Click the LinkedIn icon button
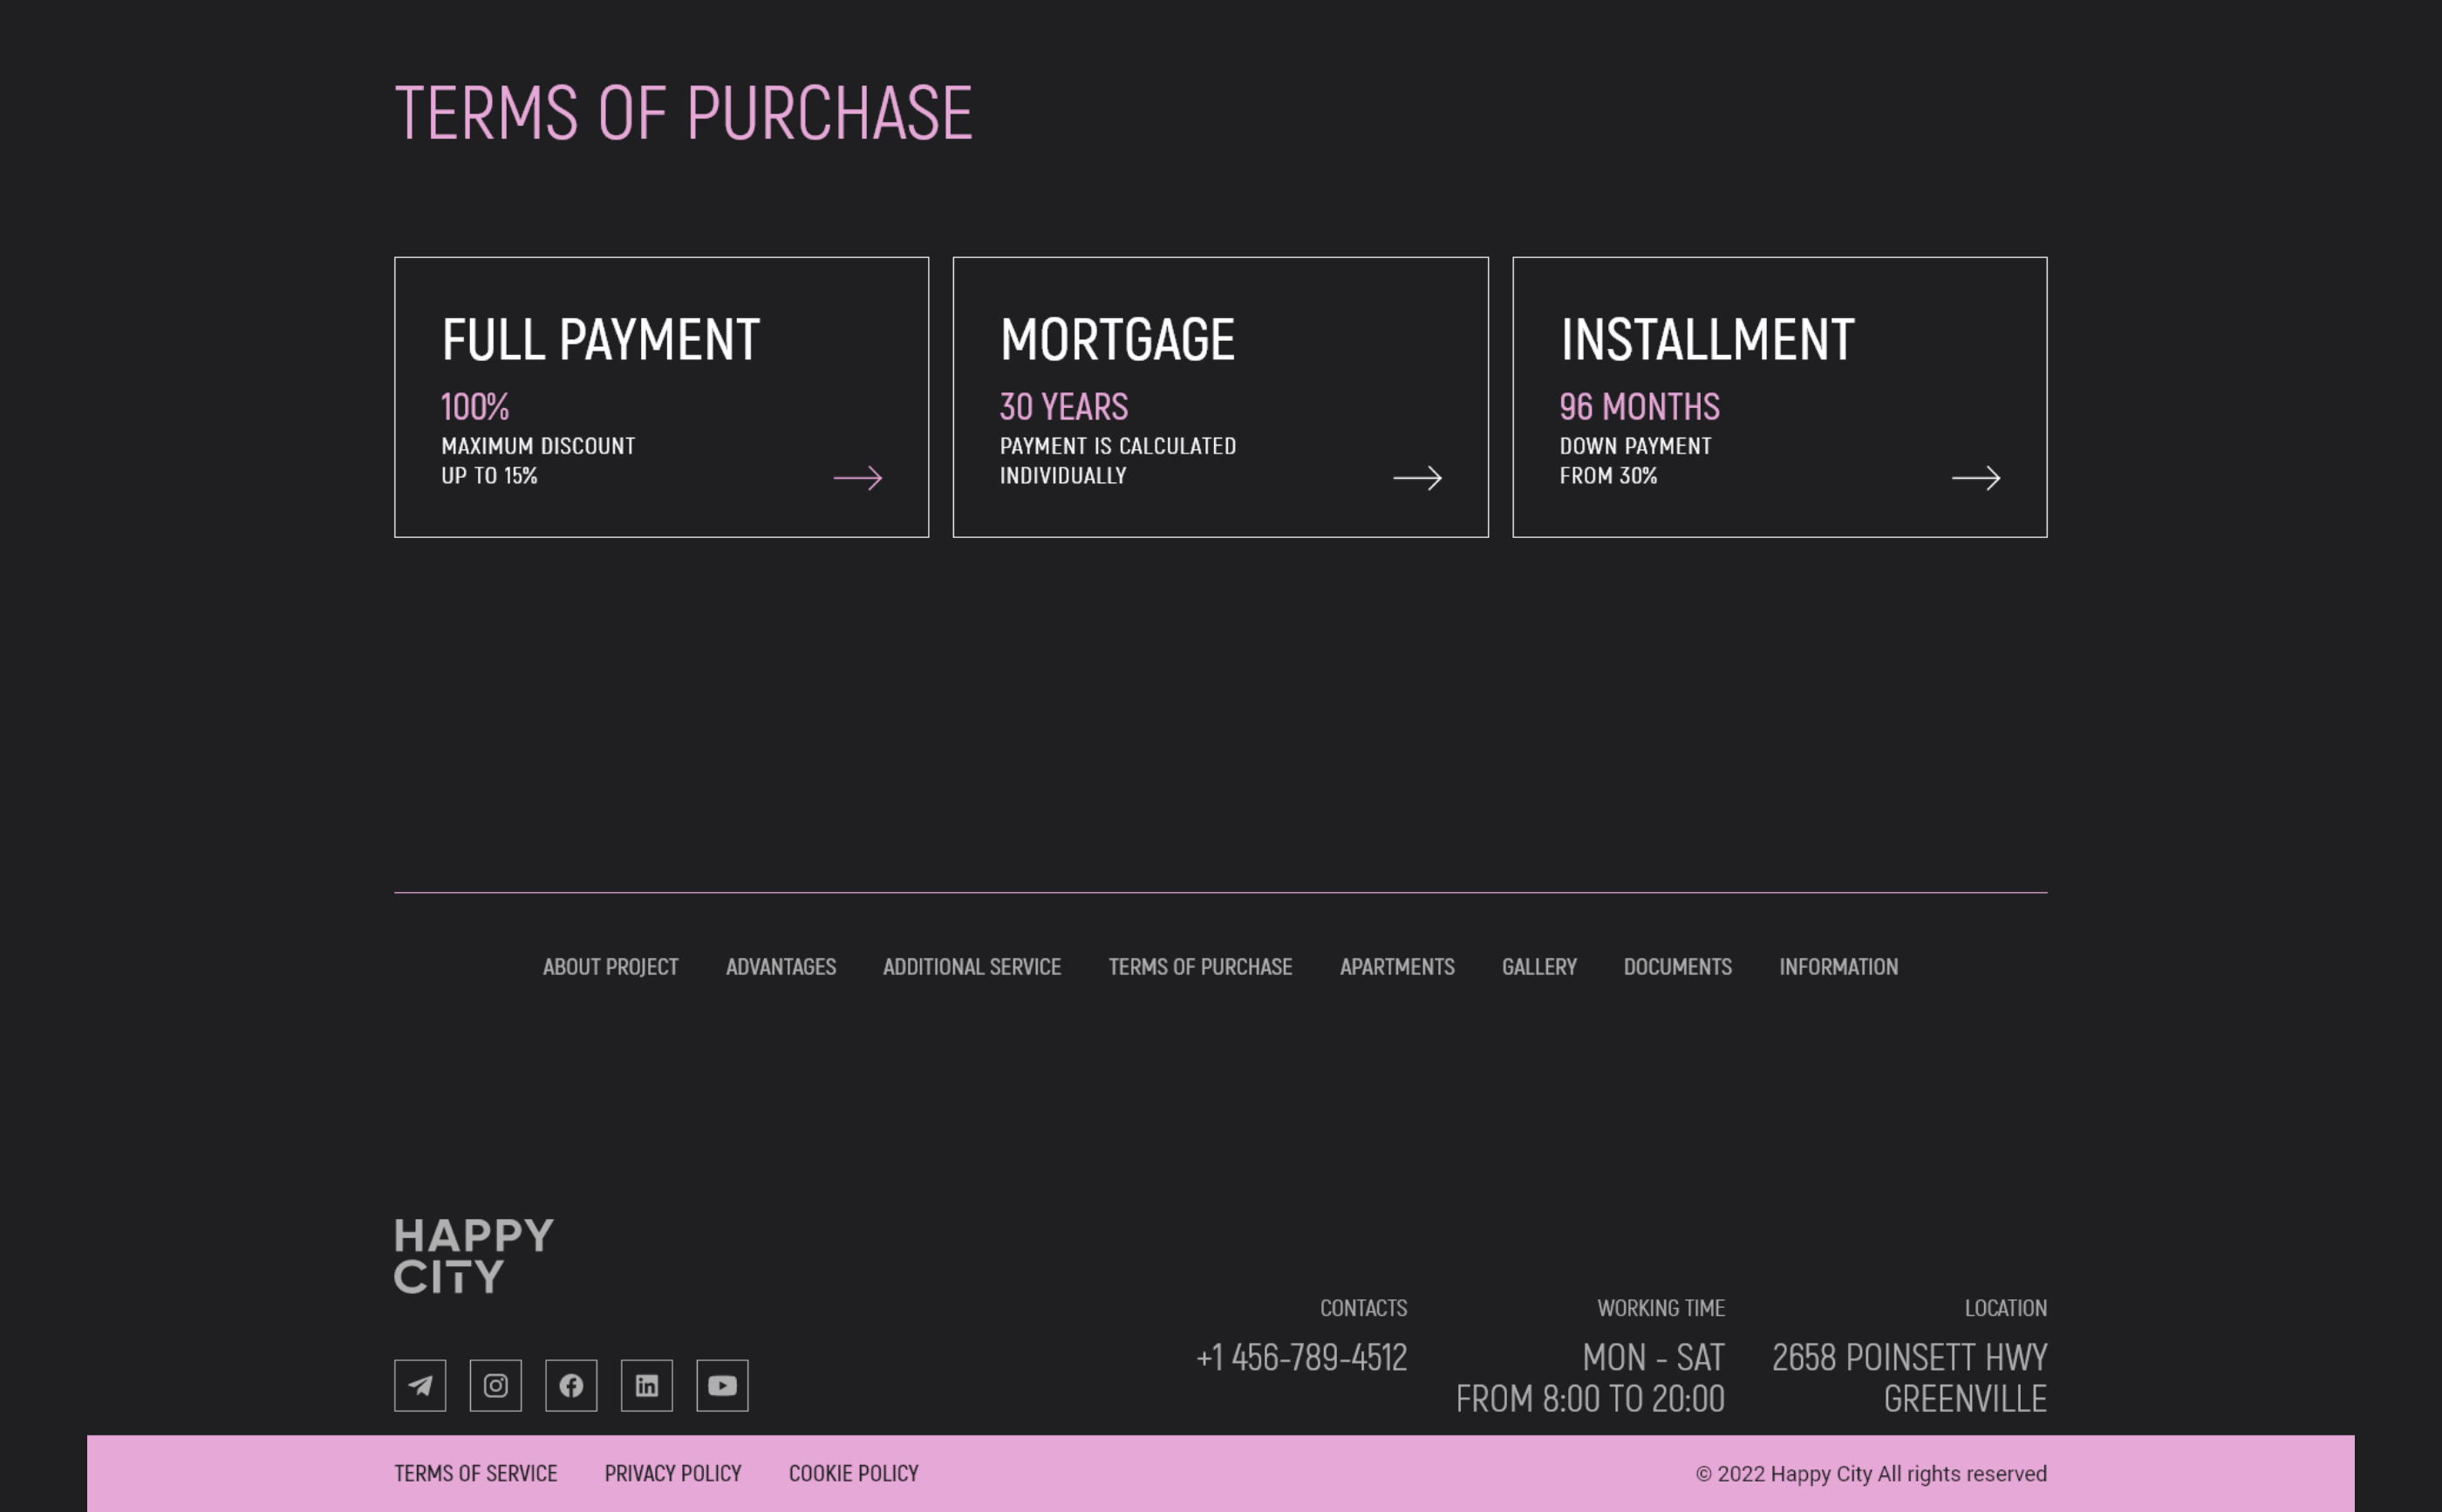The image size is (2442, 1512). tap(647, 1385)
